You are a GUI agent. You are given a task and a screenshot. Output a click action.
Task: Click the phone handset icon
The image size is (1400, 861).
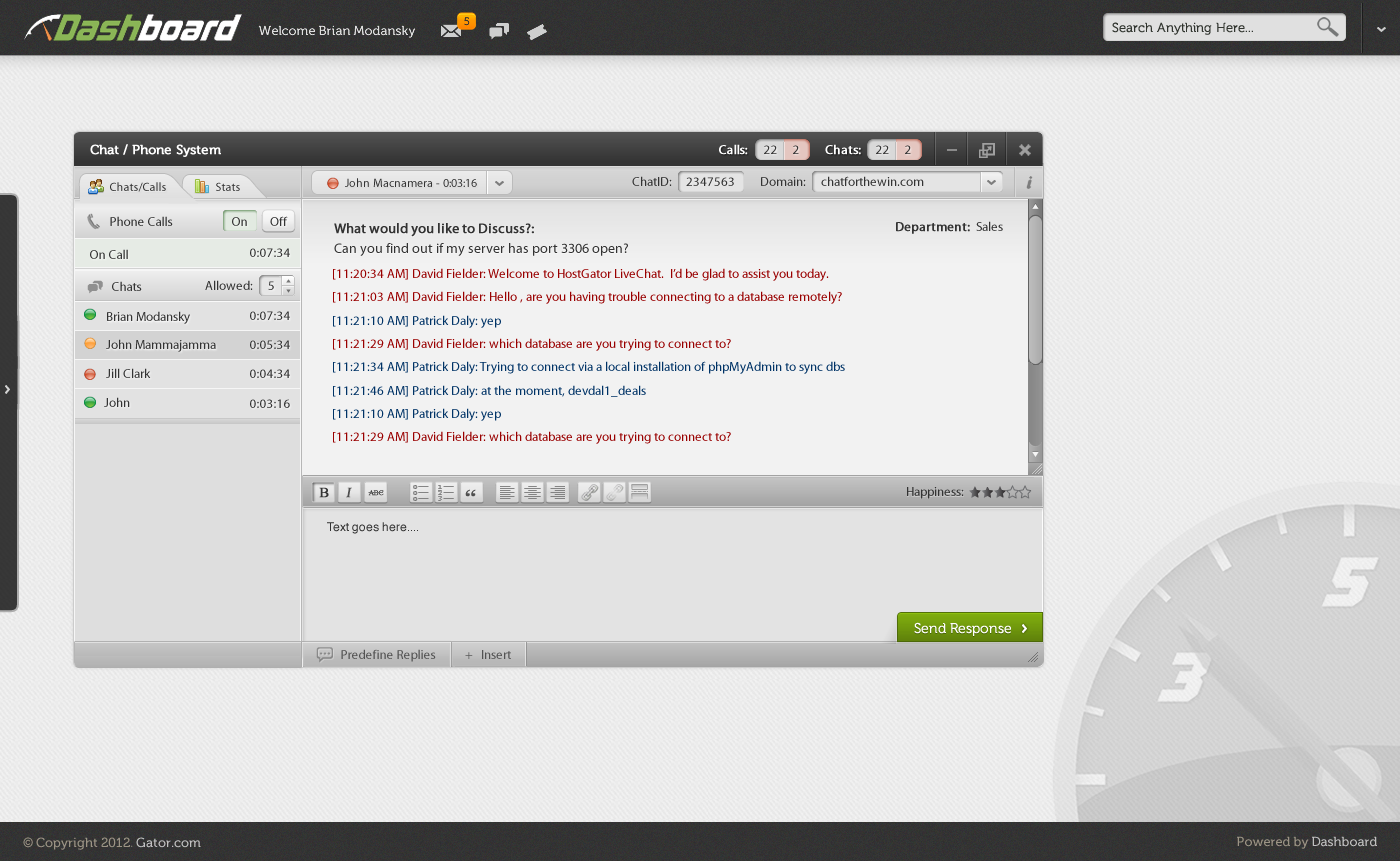[x=94, y=222]
